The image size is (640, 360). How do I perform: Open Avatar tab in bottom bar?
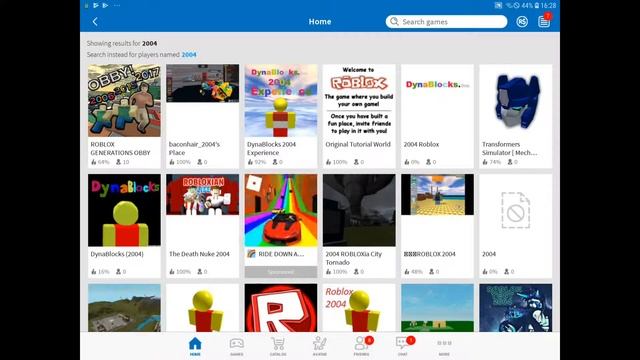click(320, 346)
